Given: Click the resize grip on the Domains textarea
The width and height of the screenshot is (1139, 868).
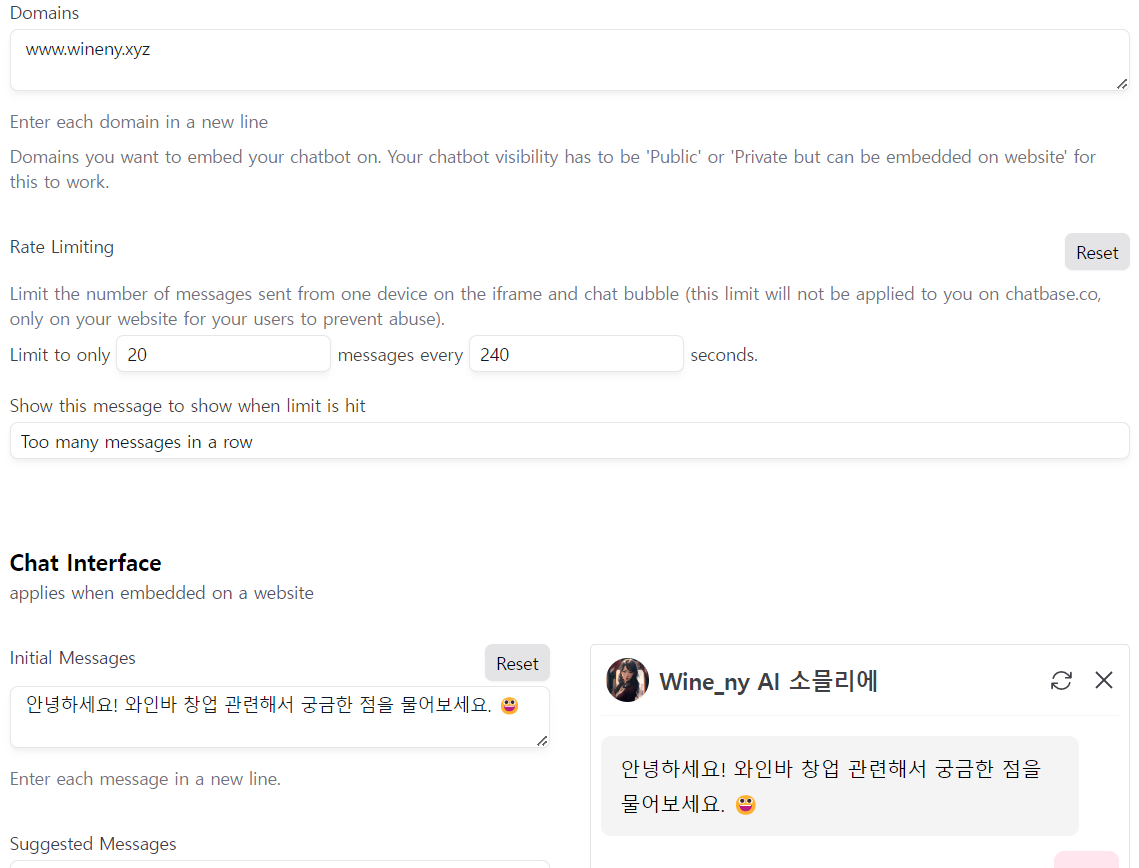Looking at the screenshot, I should point(1122,84).
